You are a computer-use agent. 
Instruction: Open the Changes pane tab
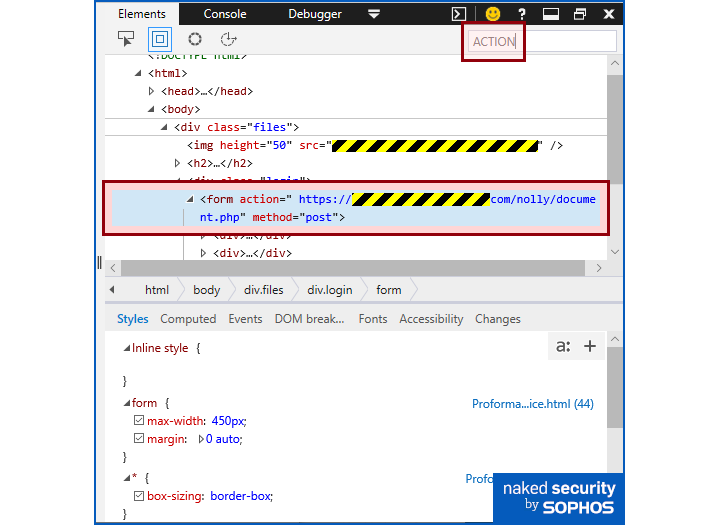tap(498, 319)
